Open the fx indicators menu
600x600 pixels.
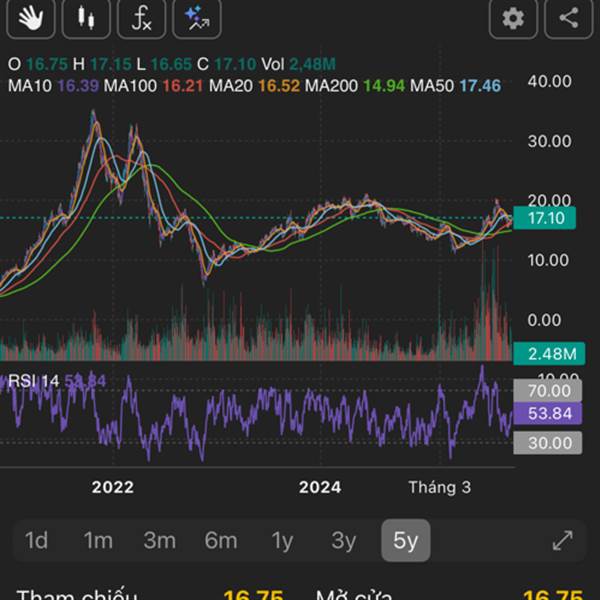(142, 18)
